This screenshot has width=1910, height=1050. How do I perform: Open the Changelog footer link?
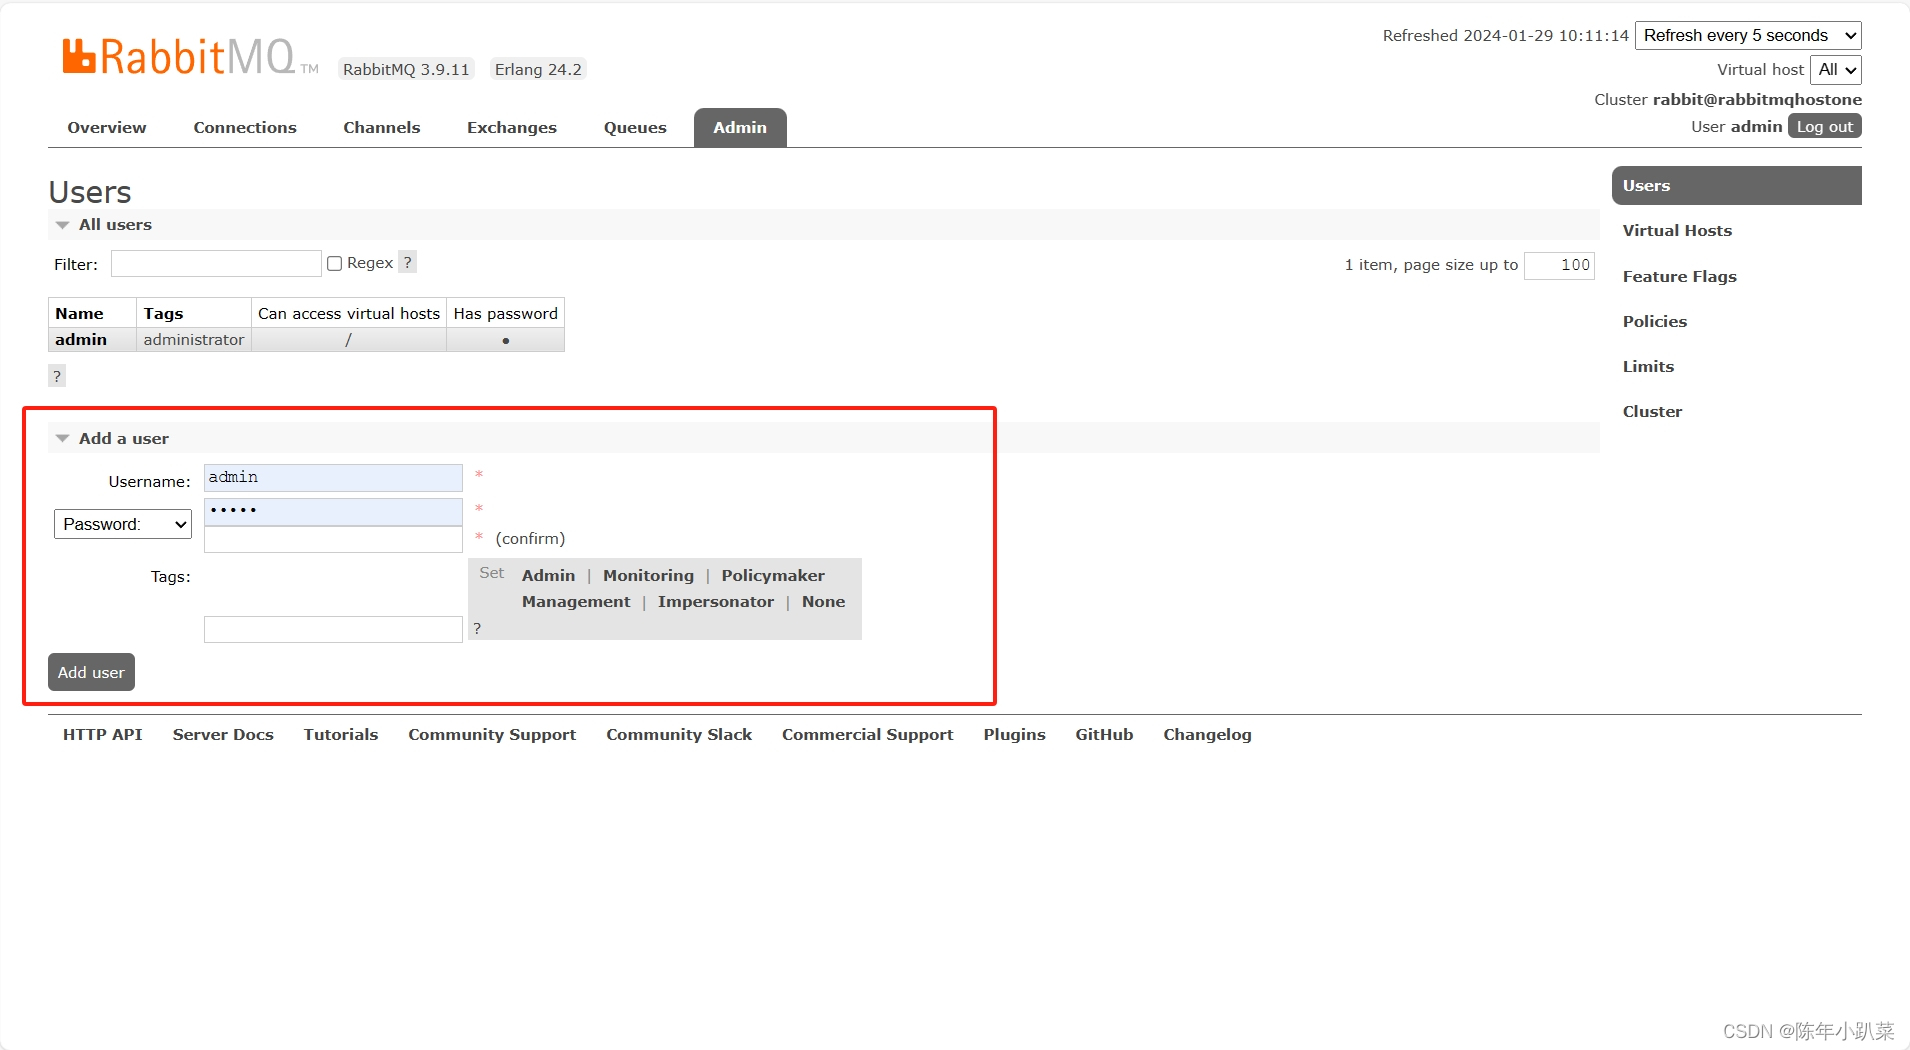tap(1207, 735)
